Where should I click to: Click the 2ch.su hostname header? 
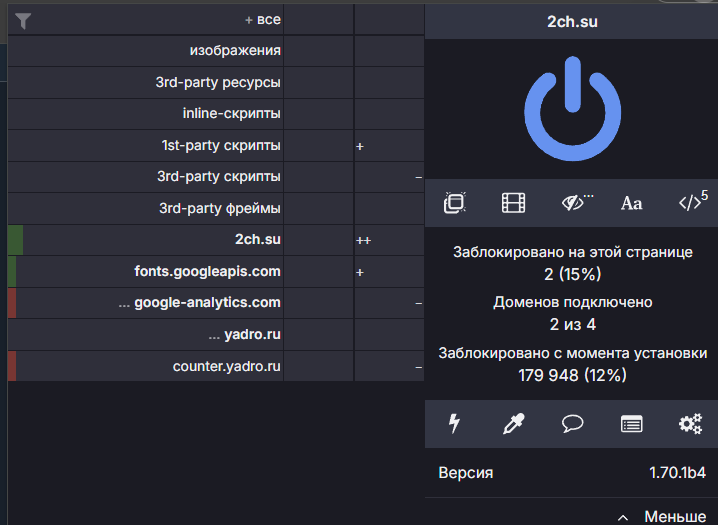(x=572, y=22)
